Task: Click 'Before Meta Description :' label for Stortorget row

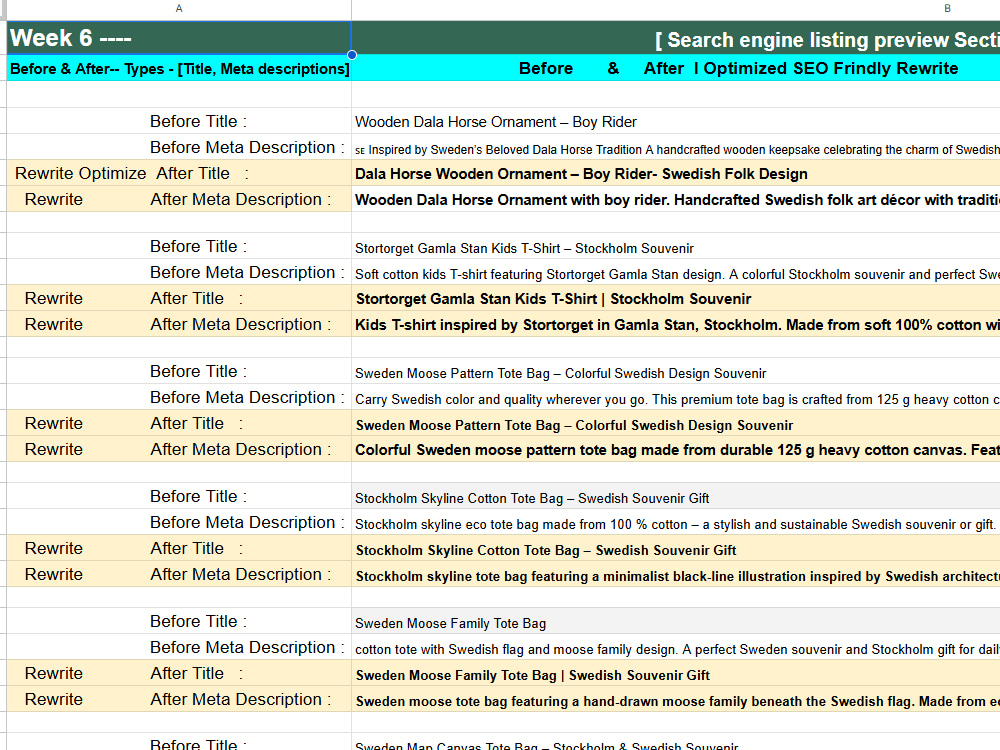Action: click(179, 272)
